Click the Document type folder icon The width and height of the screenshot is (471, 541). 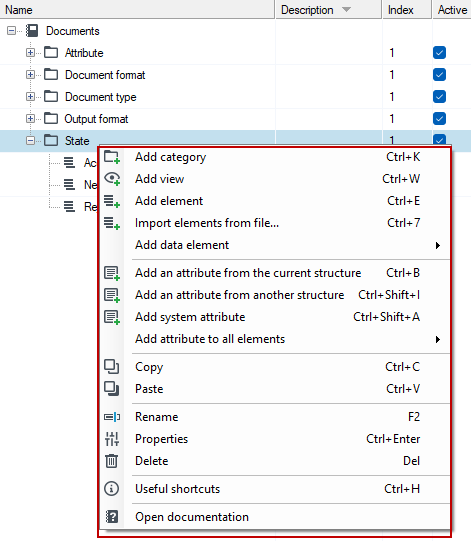tap(51, 97)
